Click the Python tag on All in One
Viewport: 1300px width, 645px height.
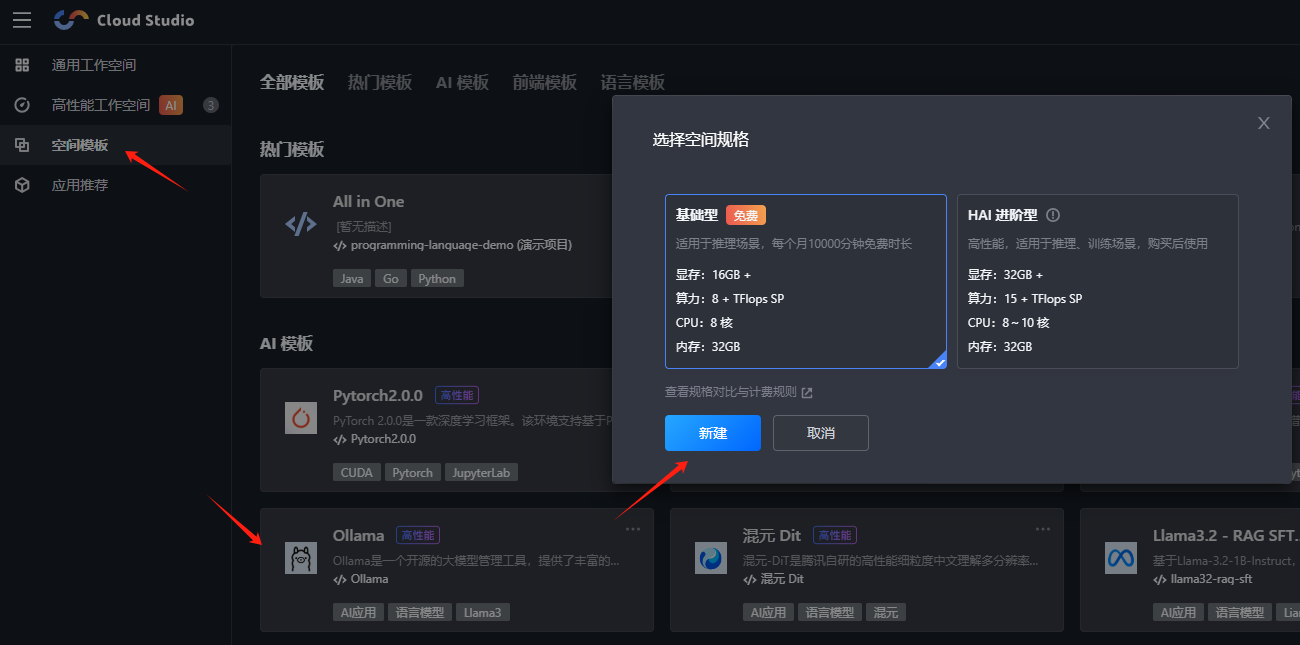437,278
